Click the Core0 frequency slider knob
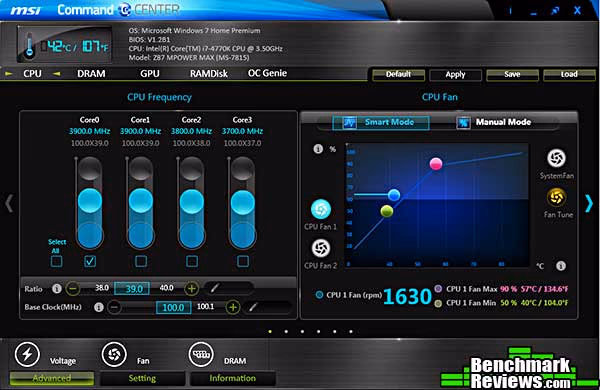 pos(90,201)
